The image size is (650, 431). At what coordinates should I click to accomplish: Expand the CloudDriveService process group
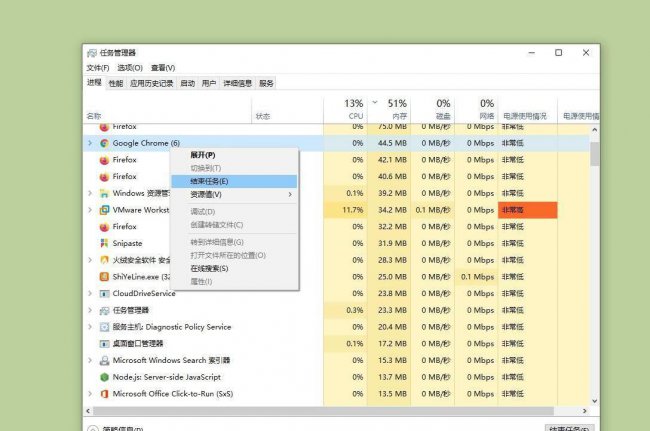90,293
